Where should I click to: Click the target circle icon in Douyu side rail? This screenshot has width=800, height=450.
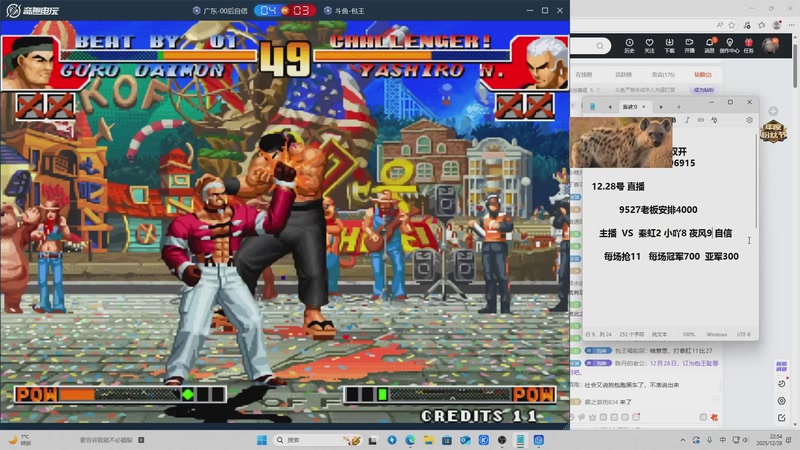[781, 401]
